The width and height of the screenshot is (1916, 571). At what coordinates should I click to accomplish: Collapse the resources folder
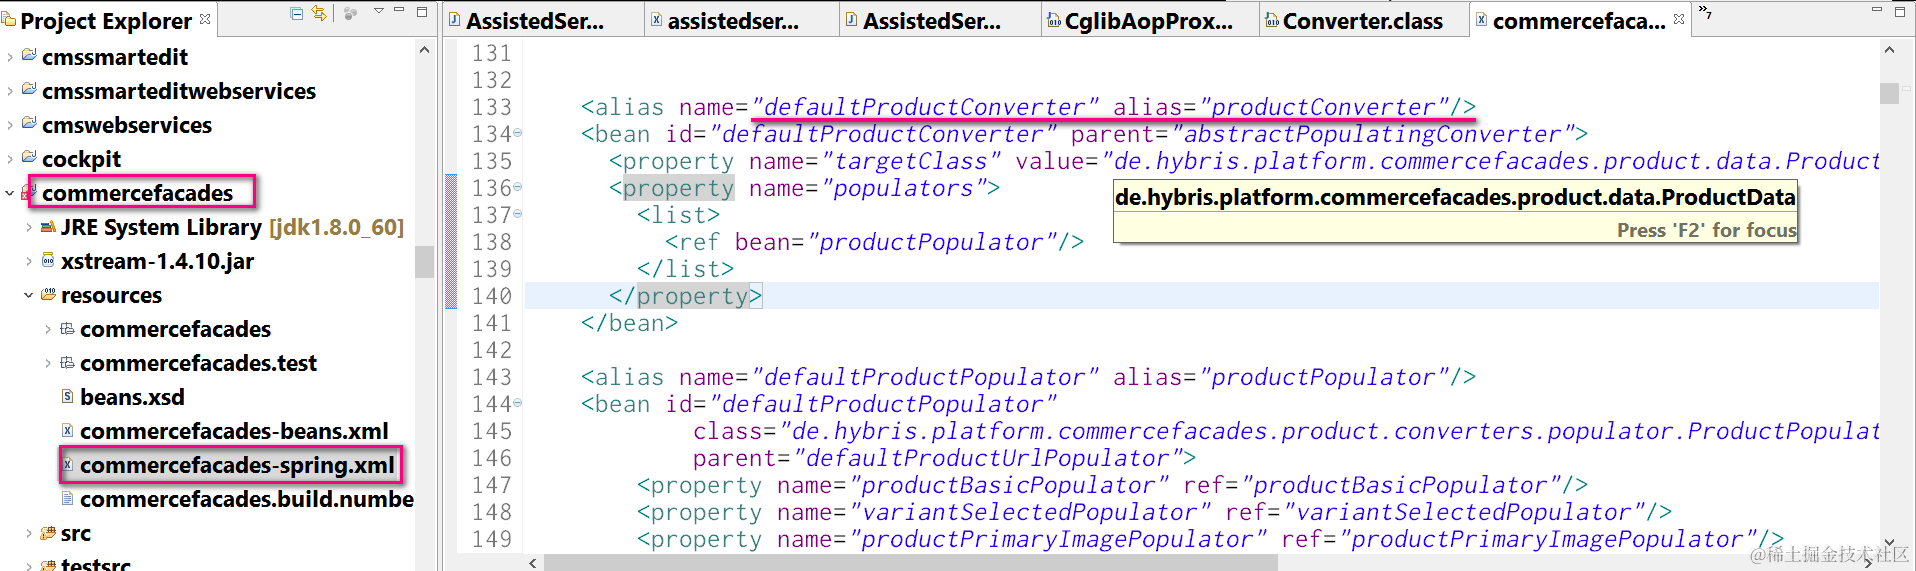(29, 296)
